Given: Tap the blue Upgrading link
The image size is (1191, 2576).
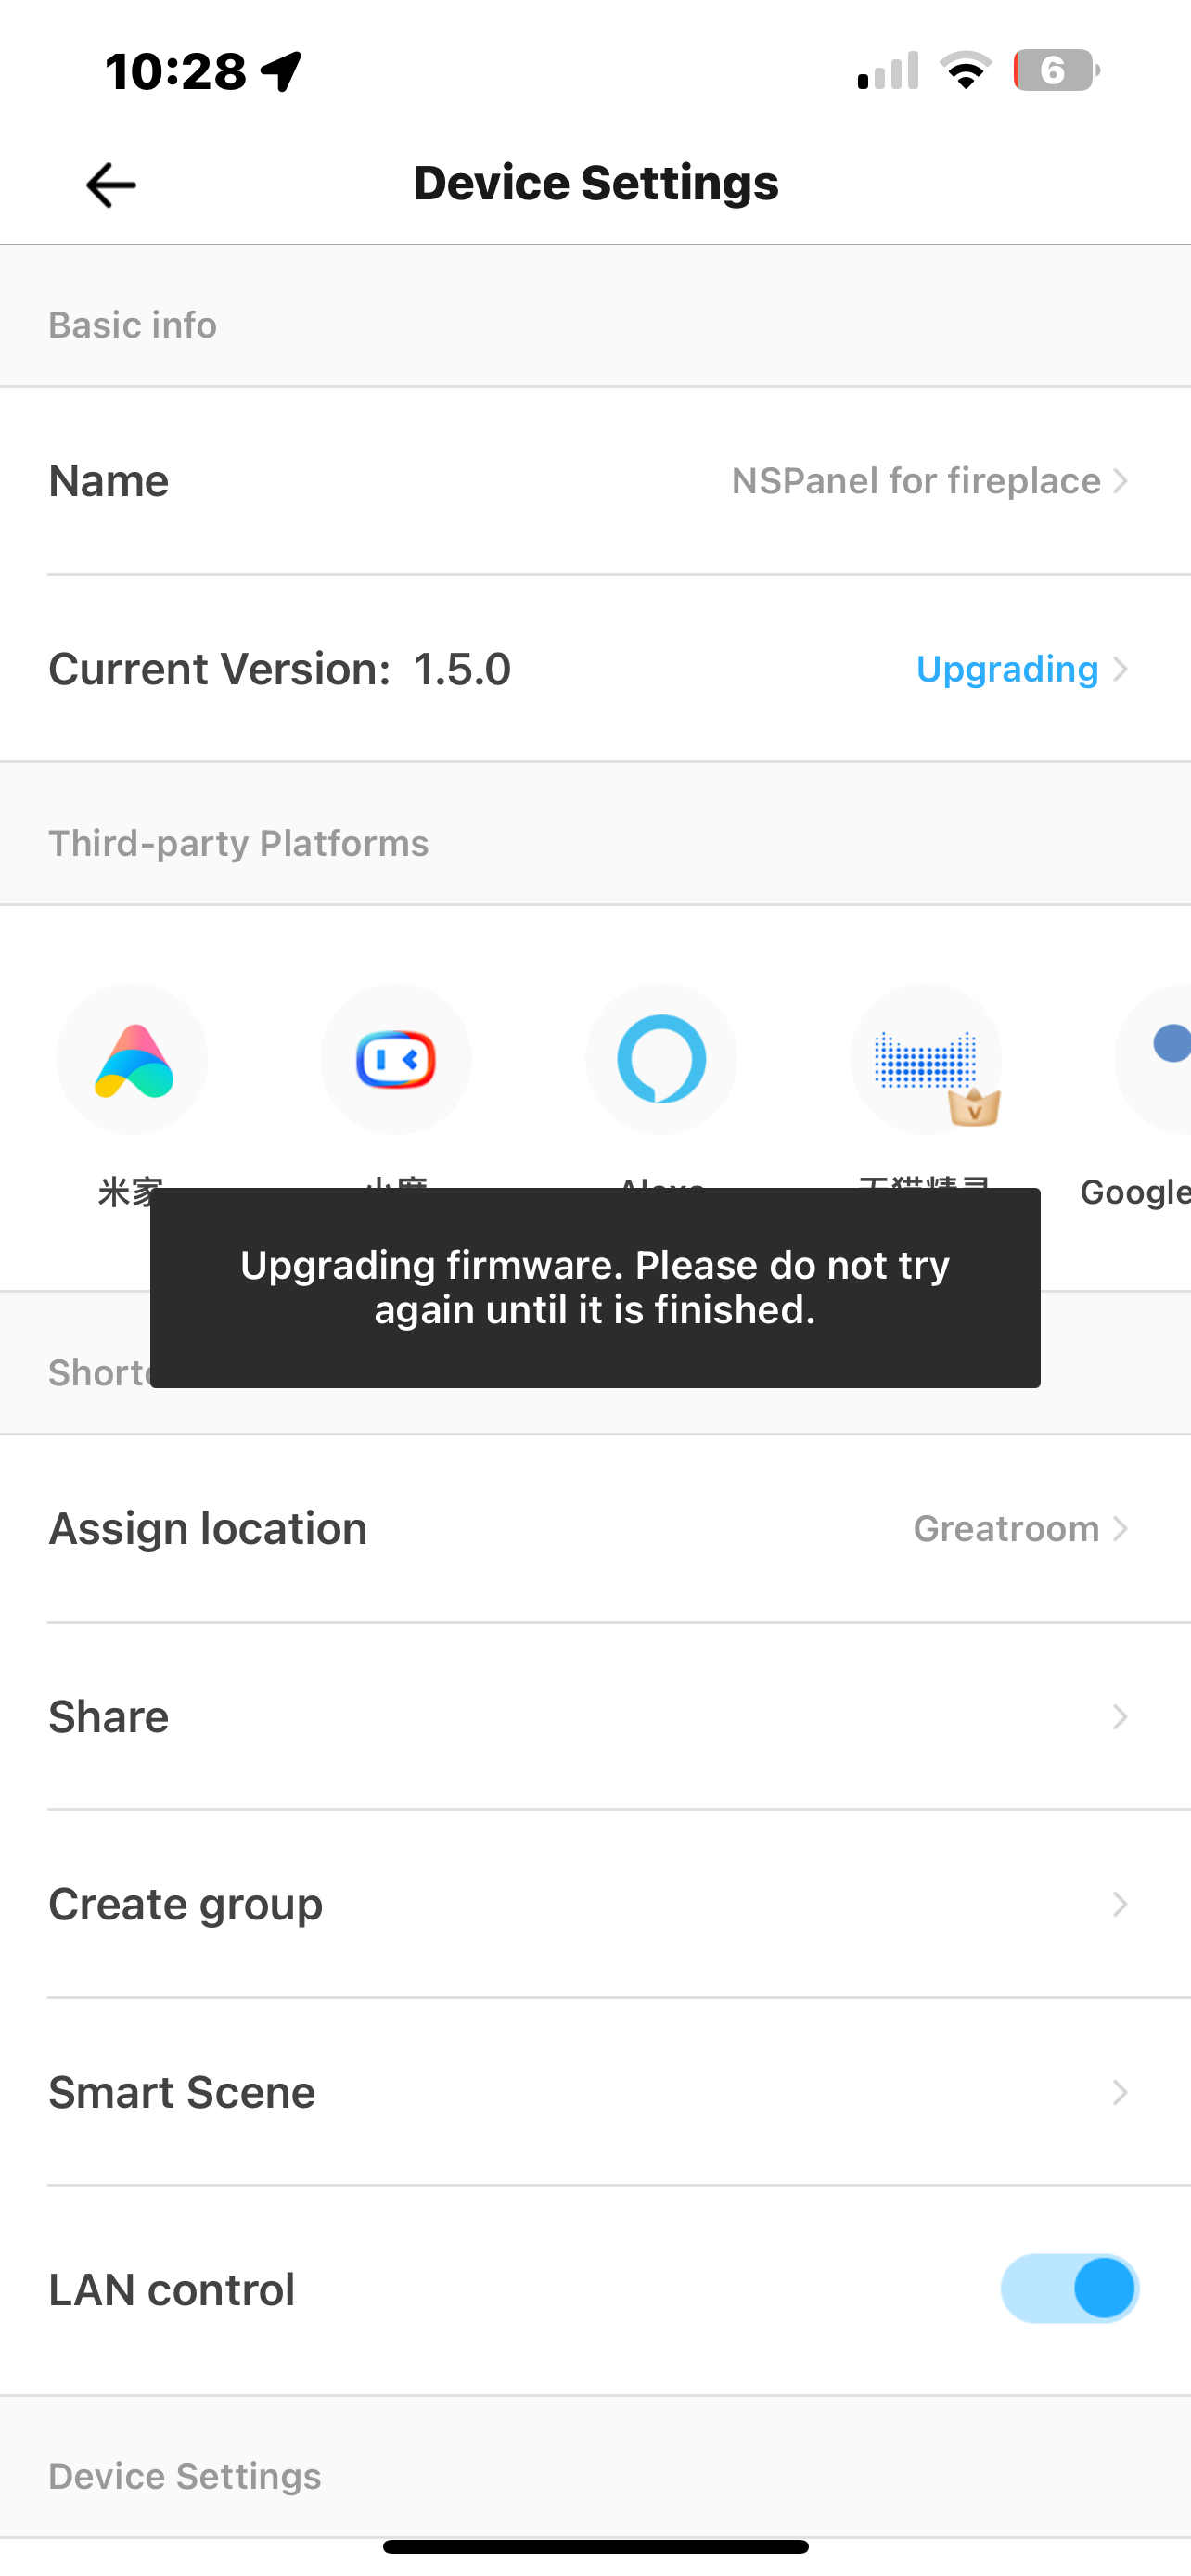Looking at the screenshot, I should point(1006,669).
